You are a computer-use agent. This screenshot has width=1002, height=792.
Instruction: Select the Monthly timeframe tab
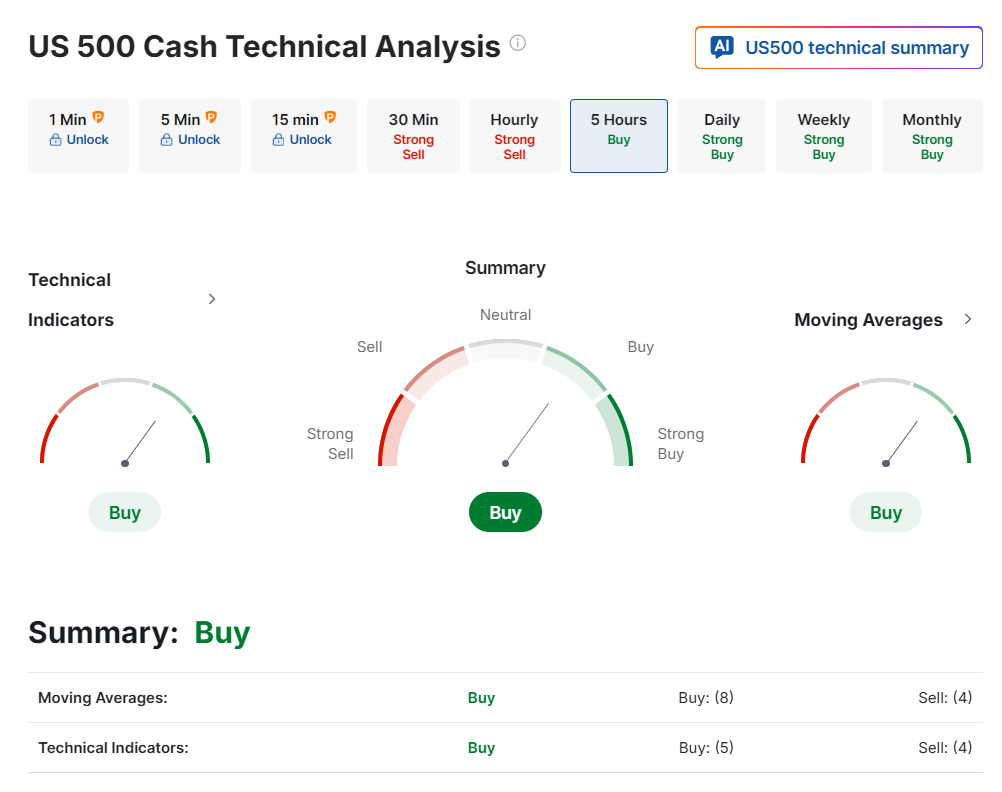[932, 136]
